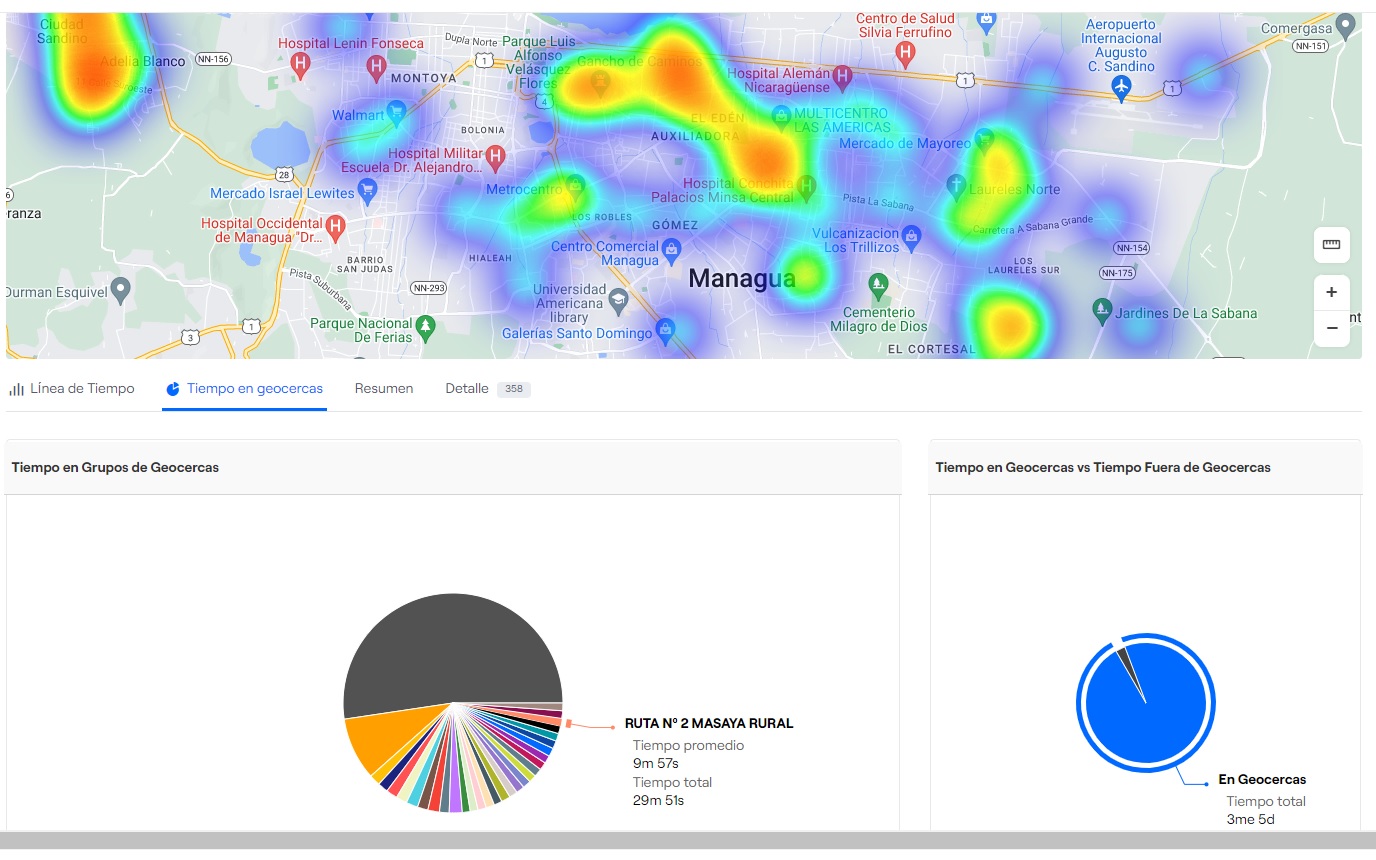Click the map ruler measure tool
The image size is (1376, 860).
(1331, 245)
